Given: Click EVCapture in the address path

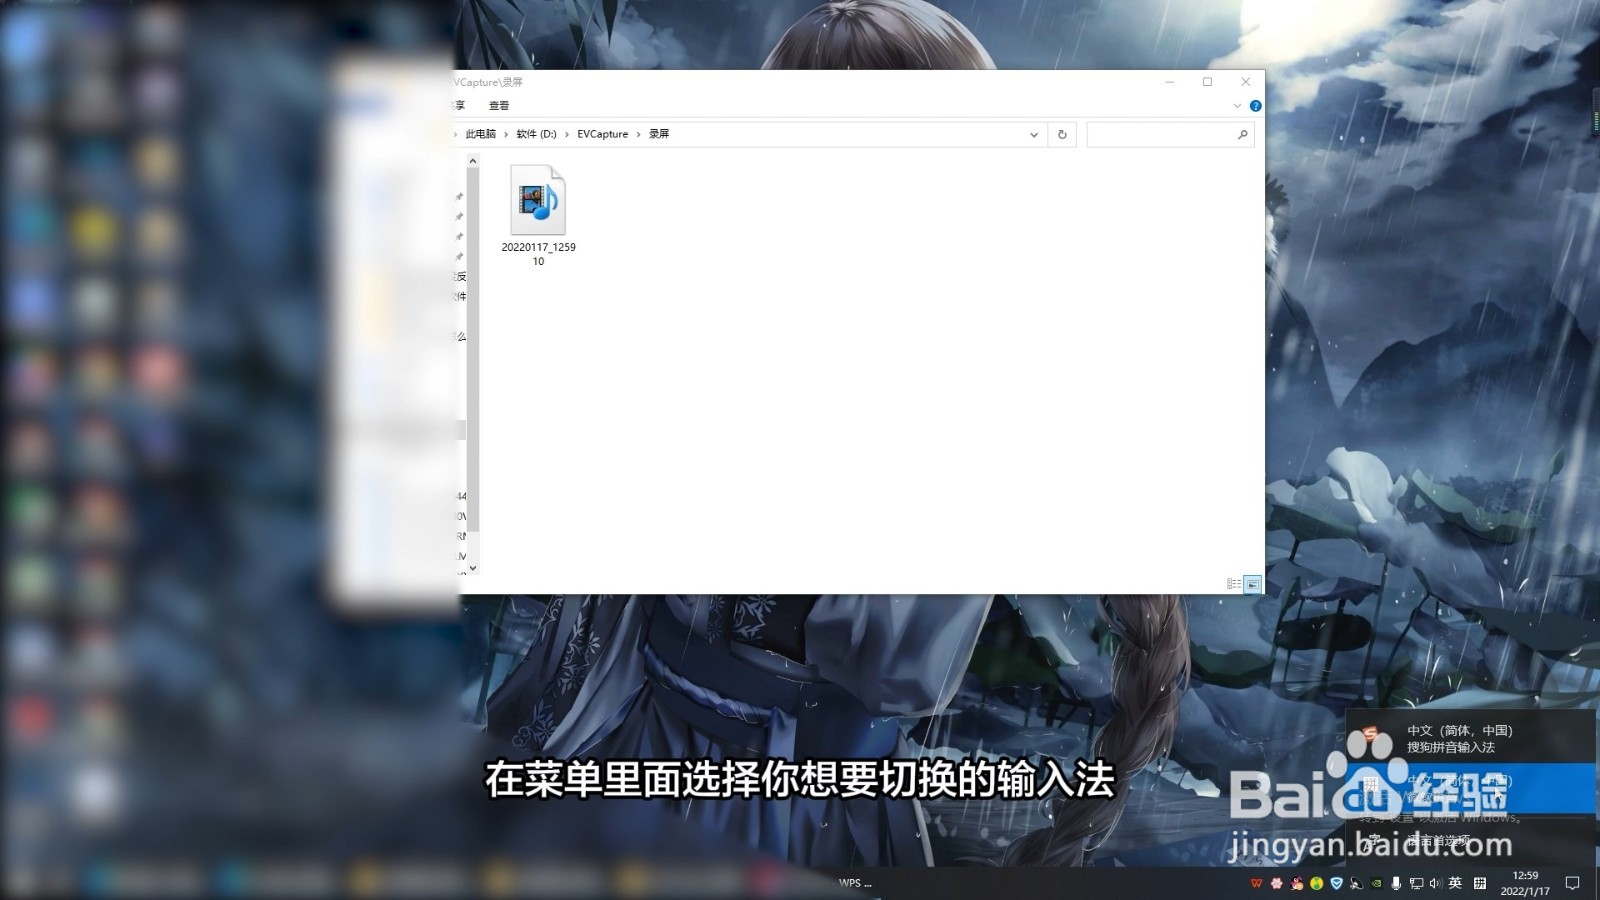Looking at the screenshot, I should pos(602,134).
